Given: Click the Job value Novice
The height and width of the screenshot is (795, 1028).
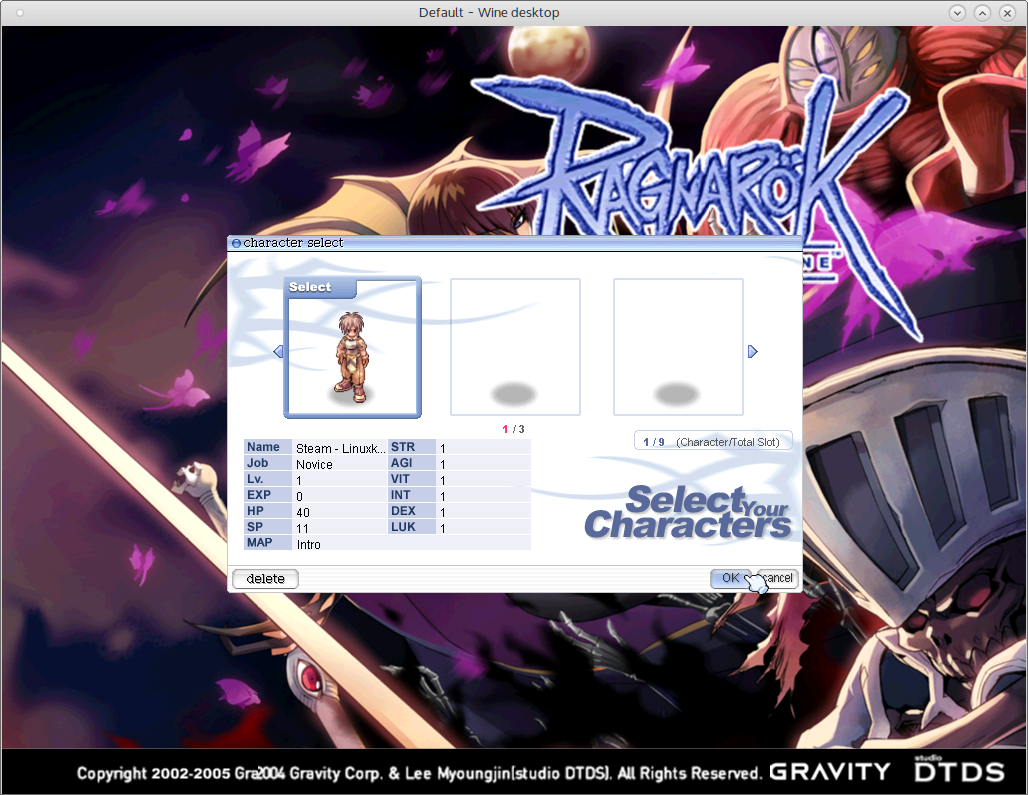Looking at the screenshot, I should (x=314, y=465).
